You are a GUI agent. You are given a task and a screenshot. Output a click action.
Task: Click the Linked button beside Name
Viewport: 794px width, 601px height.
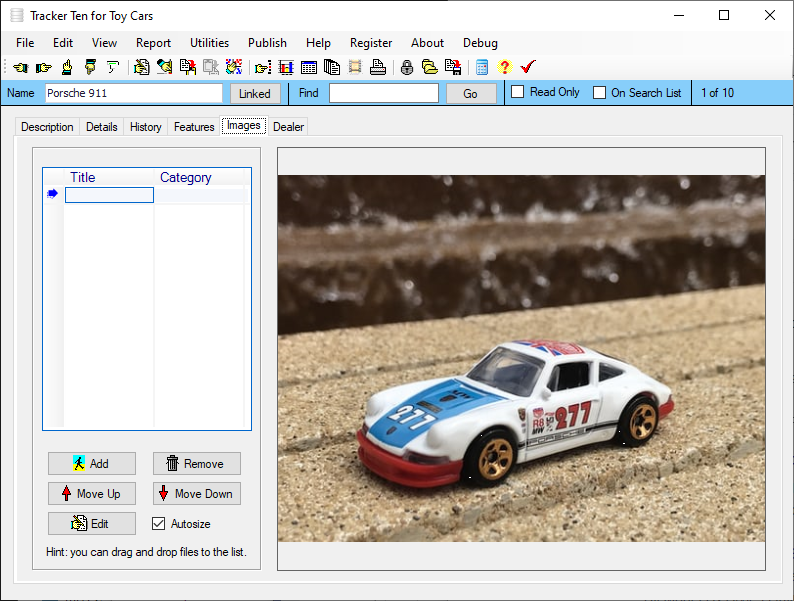255,93
